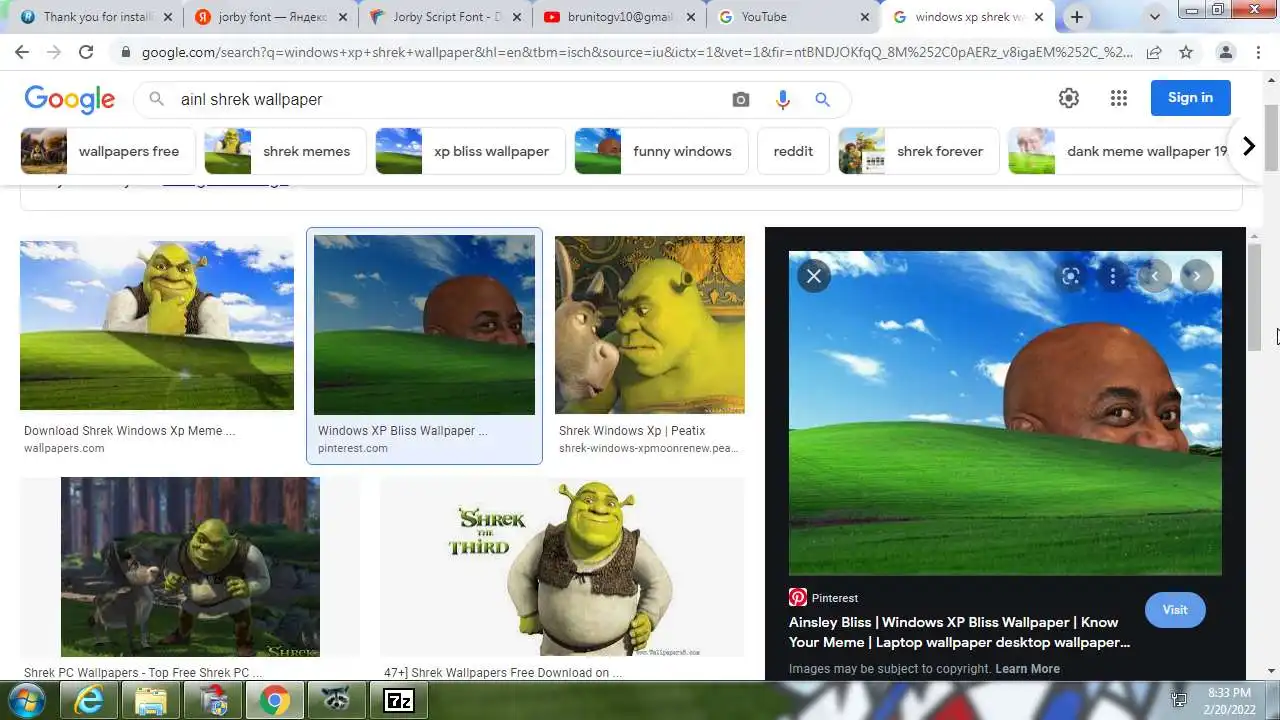
Task: Close the image preview panel
Action: pyautogui.click(x=814, y=276)
